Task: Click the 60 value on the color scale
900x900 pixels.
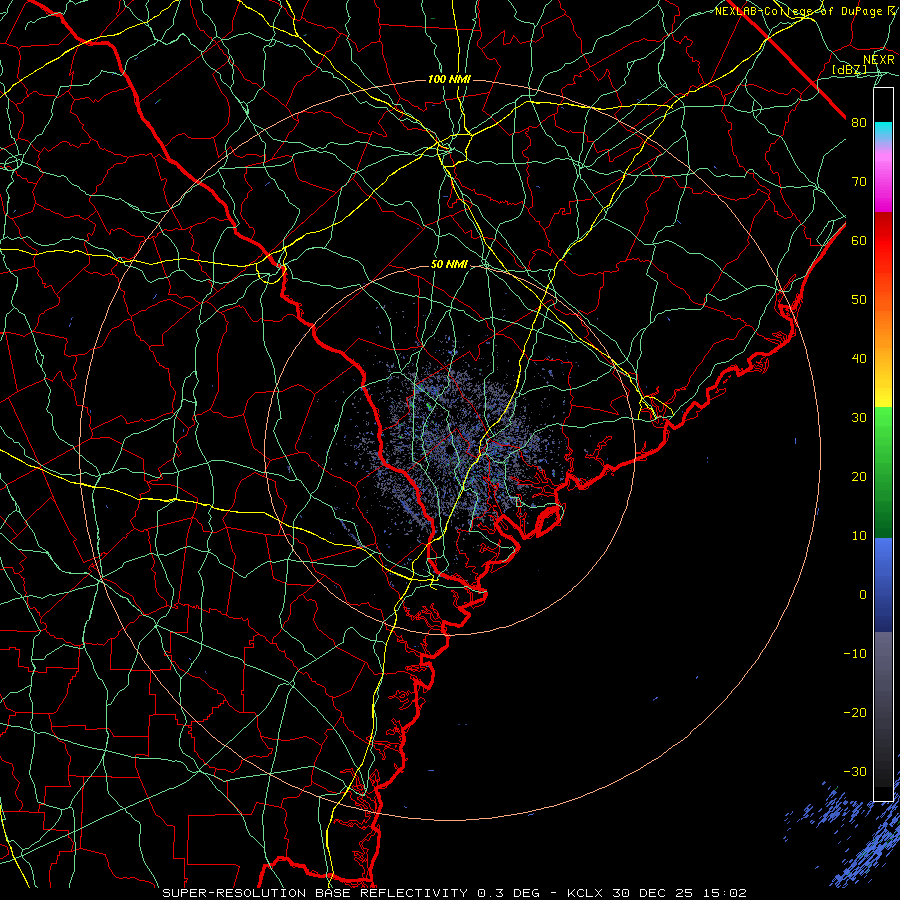Action: [859, 240]
